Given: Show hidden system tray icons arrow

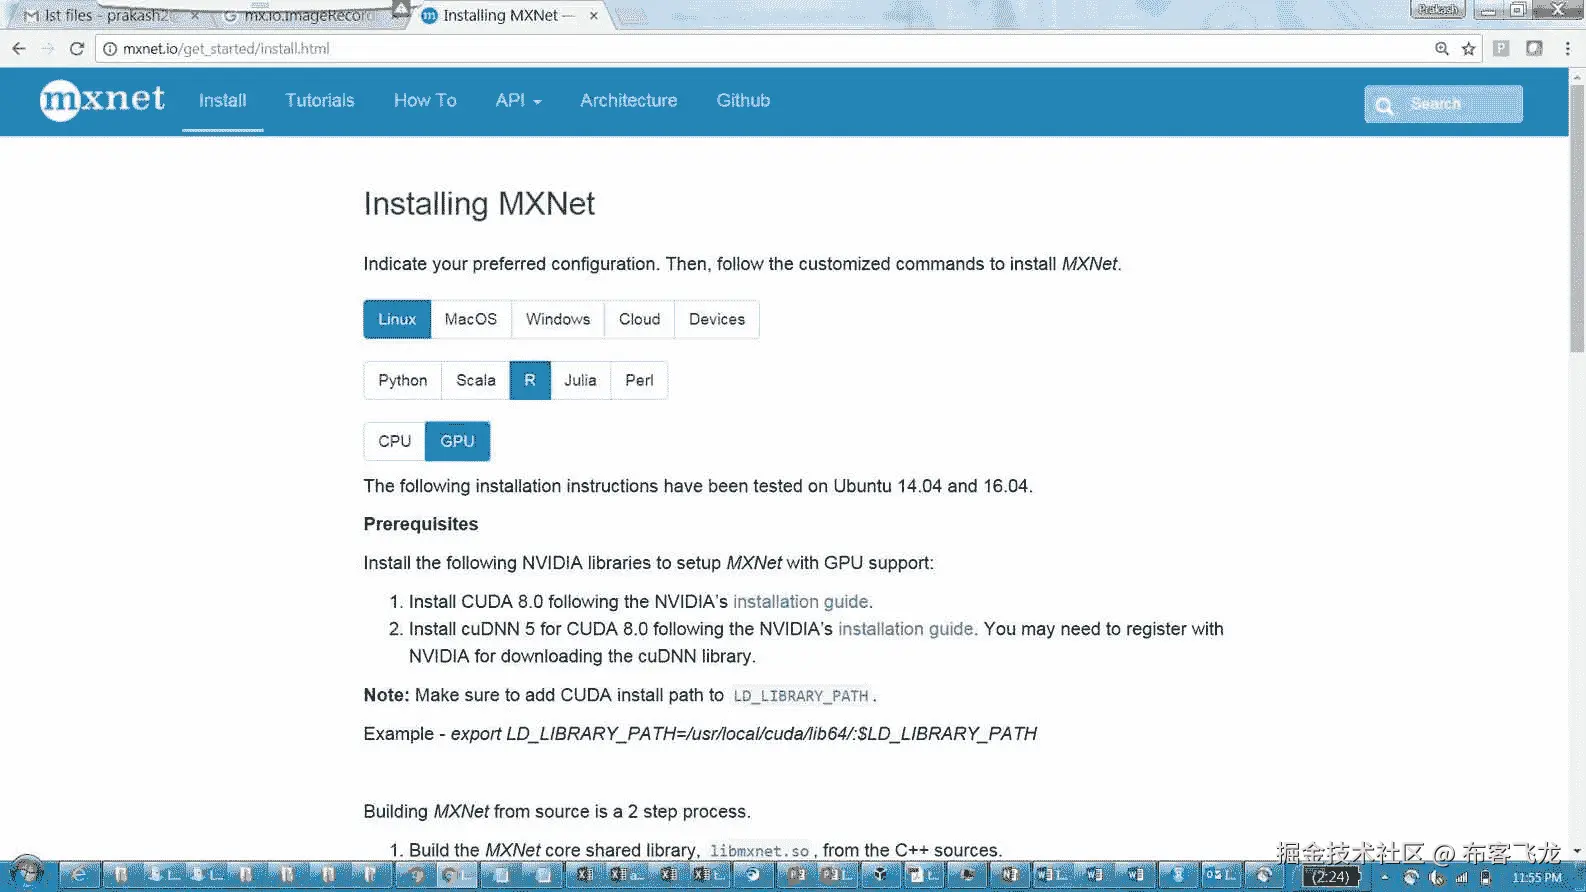Looking at the screenshot, I should click(x=1385, y=877).
